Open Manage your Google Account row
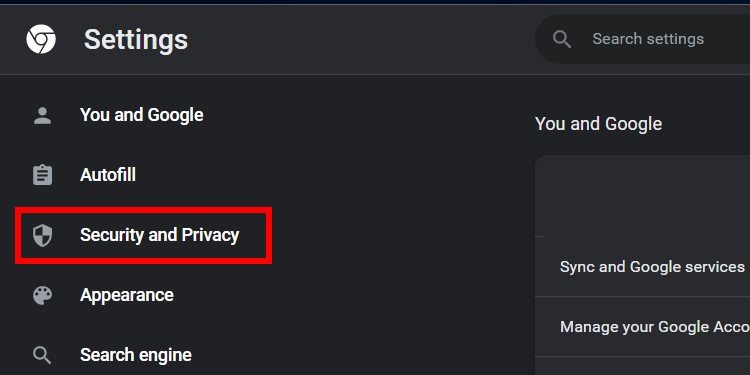750x375 pixels. coord(642,327)
